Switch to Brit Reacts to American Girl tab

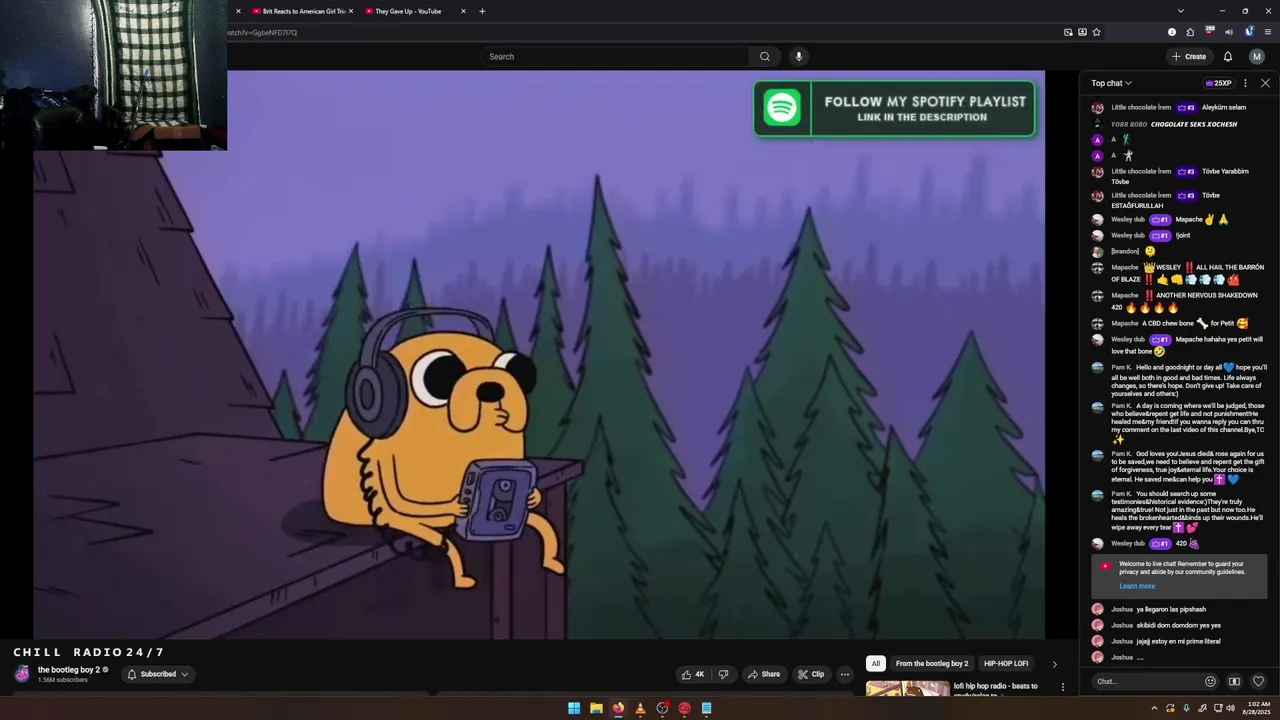(x=304, y=11)
